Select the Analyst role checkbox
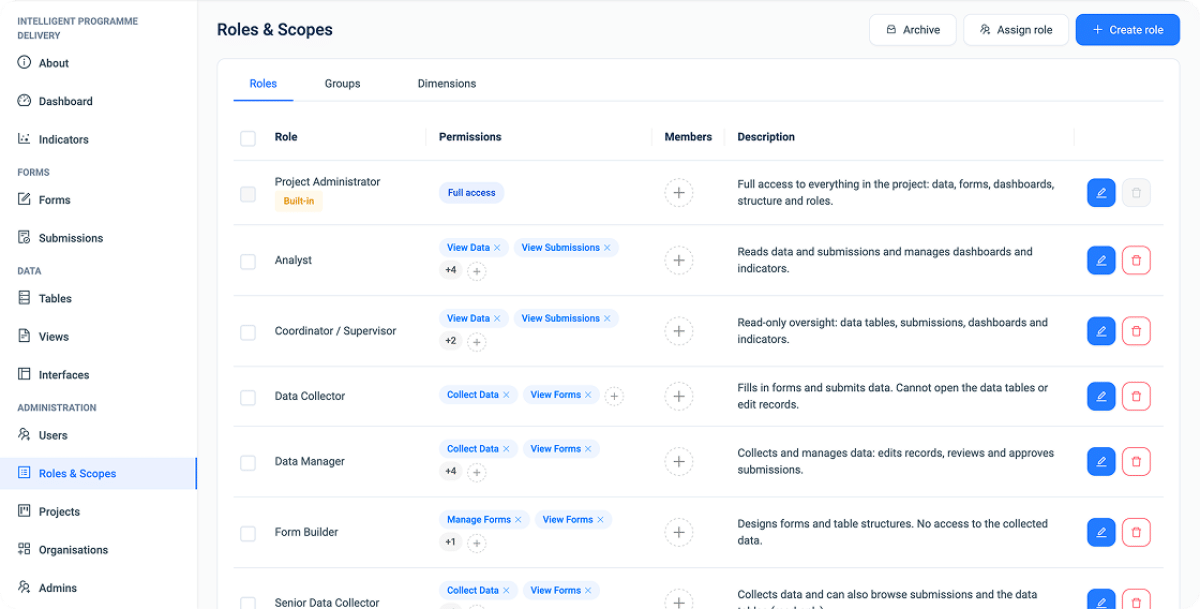This screenshot has height=609, width=1200. (x=248, y=261)
